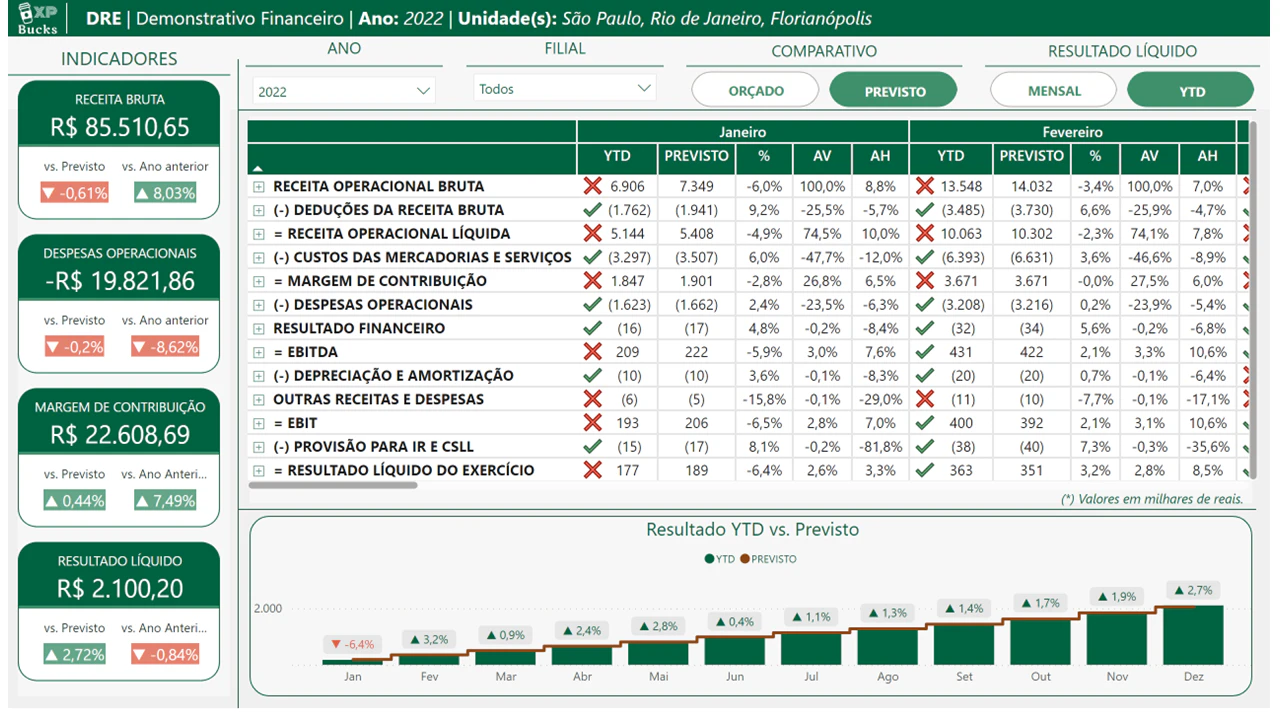The image size is (1280, 720).
Task: Click red X icon in Resultado Líquido Janeiro
Action: click(593, 470)
